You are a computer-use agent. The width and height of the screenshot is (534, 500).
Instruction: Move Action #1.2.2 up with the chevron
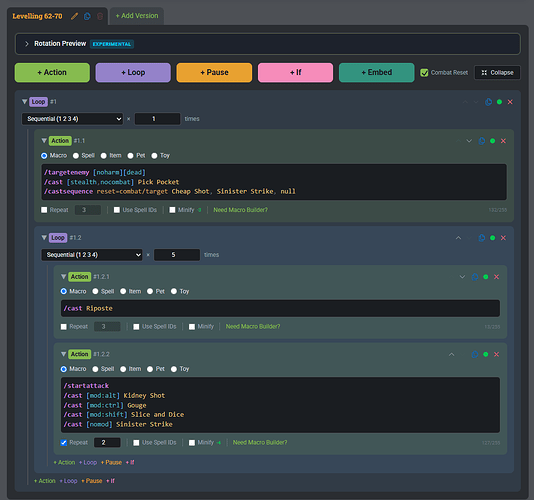[452, 354]
